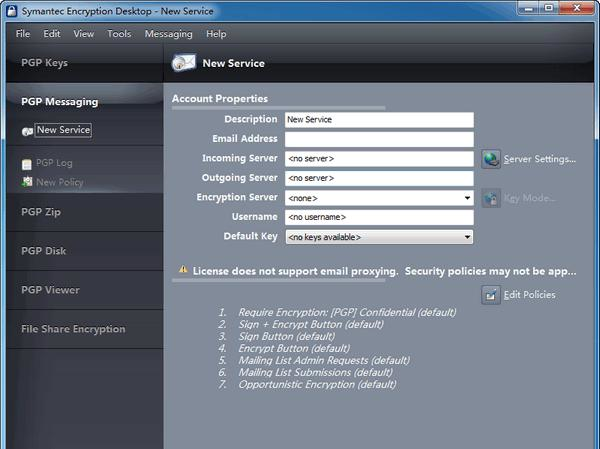This screenshot has height=449, width=600.
Task: Open the Help menu
Action: (x=216, y=34)
